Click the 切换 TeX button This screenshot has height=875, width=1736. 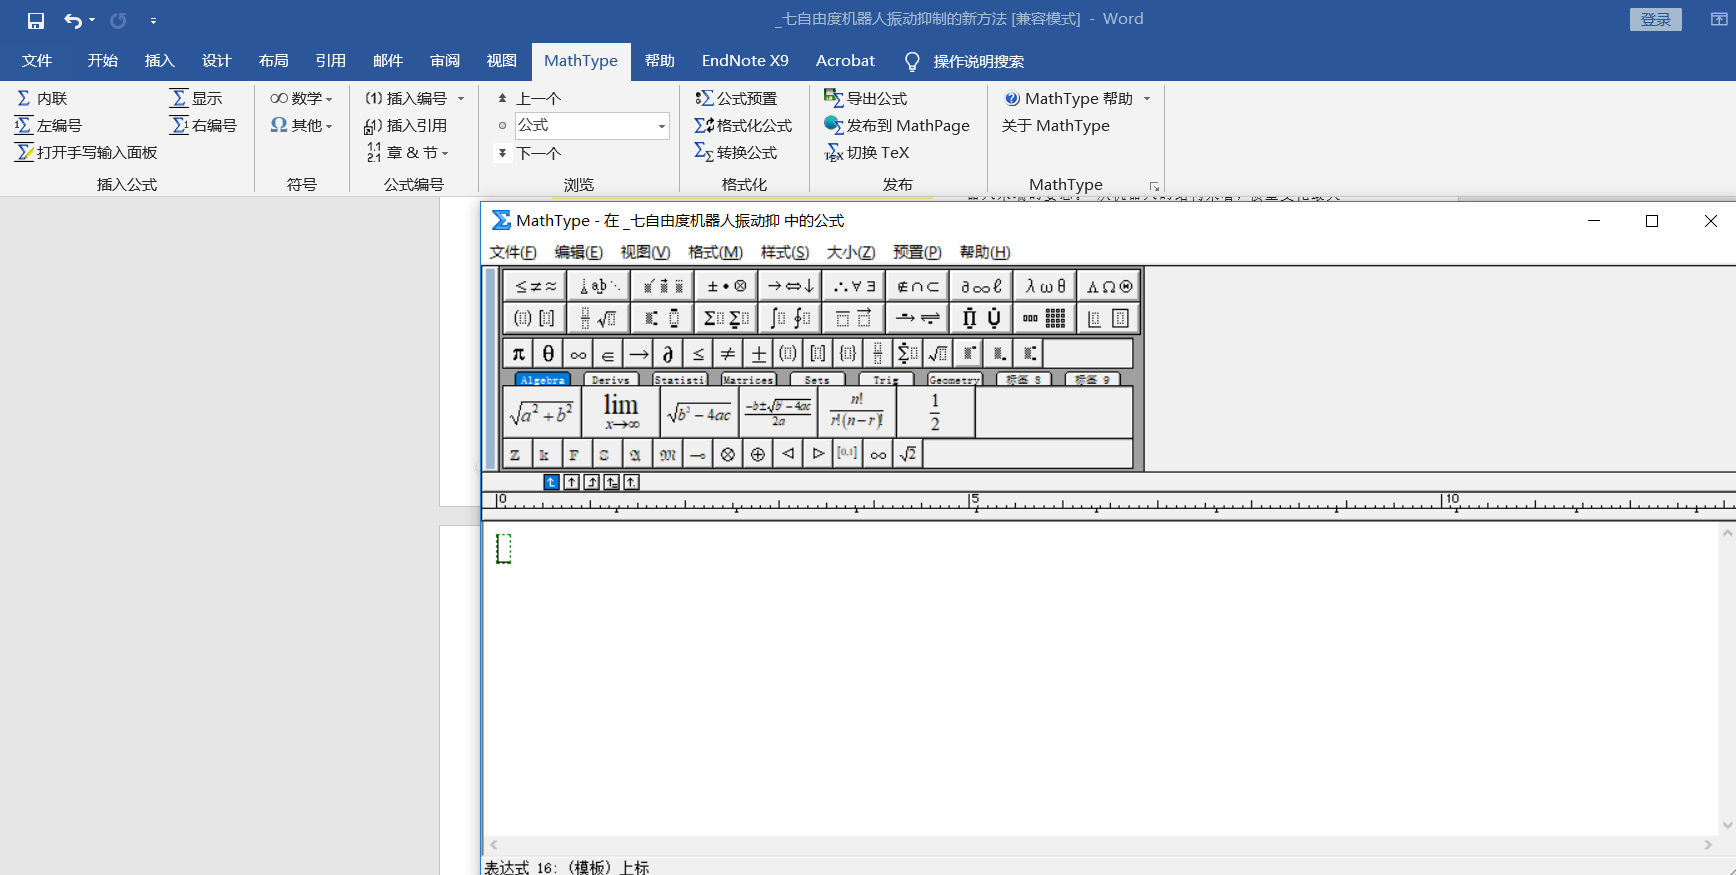click(x=866, y=152)
